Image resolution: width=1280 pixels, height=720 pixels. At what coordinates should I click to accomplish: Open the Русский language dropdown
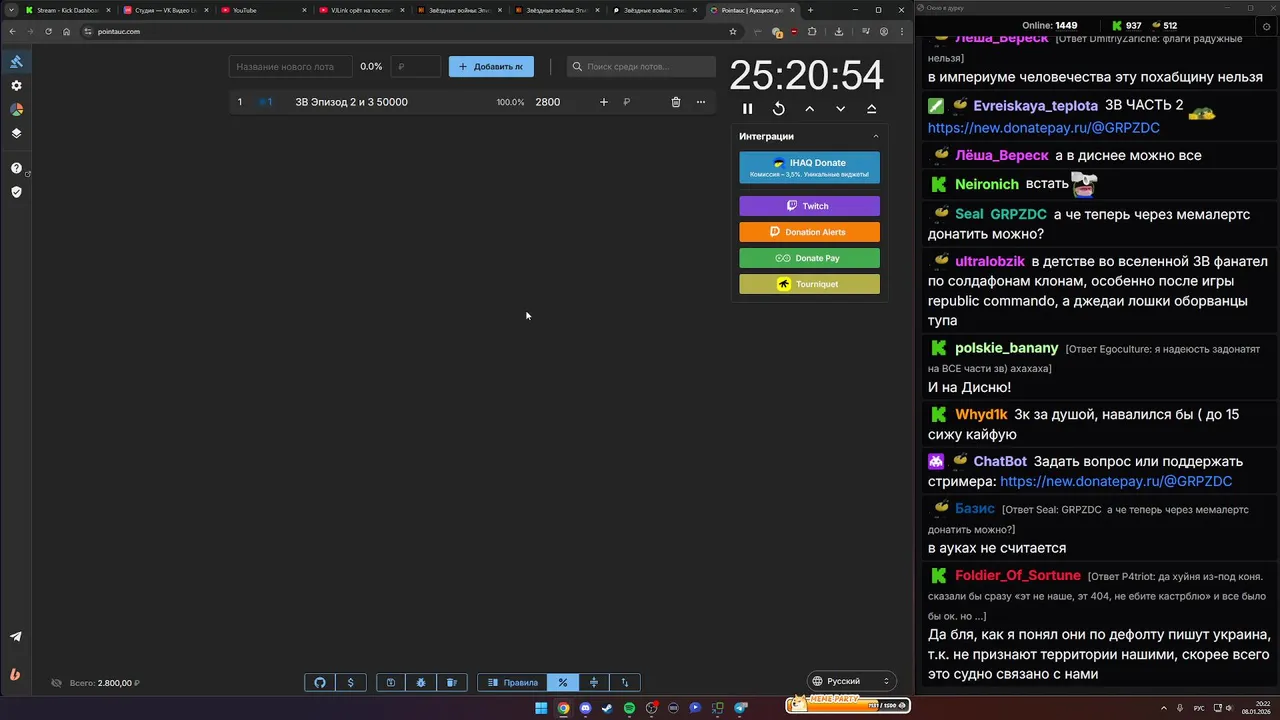[850, 681]
